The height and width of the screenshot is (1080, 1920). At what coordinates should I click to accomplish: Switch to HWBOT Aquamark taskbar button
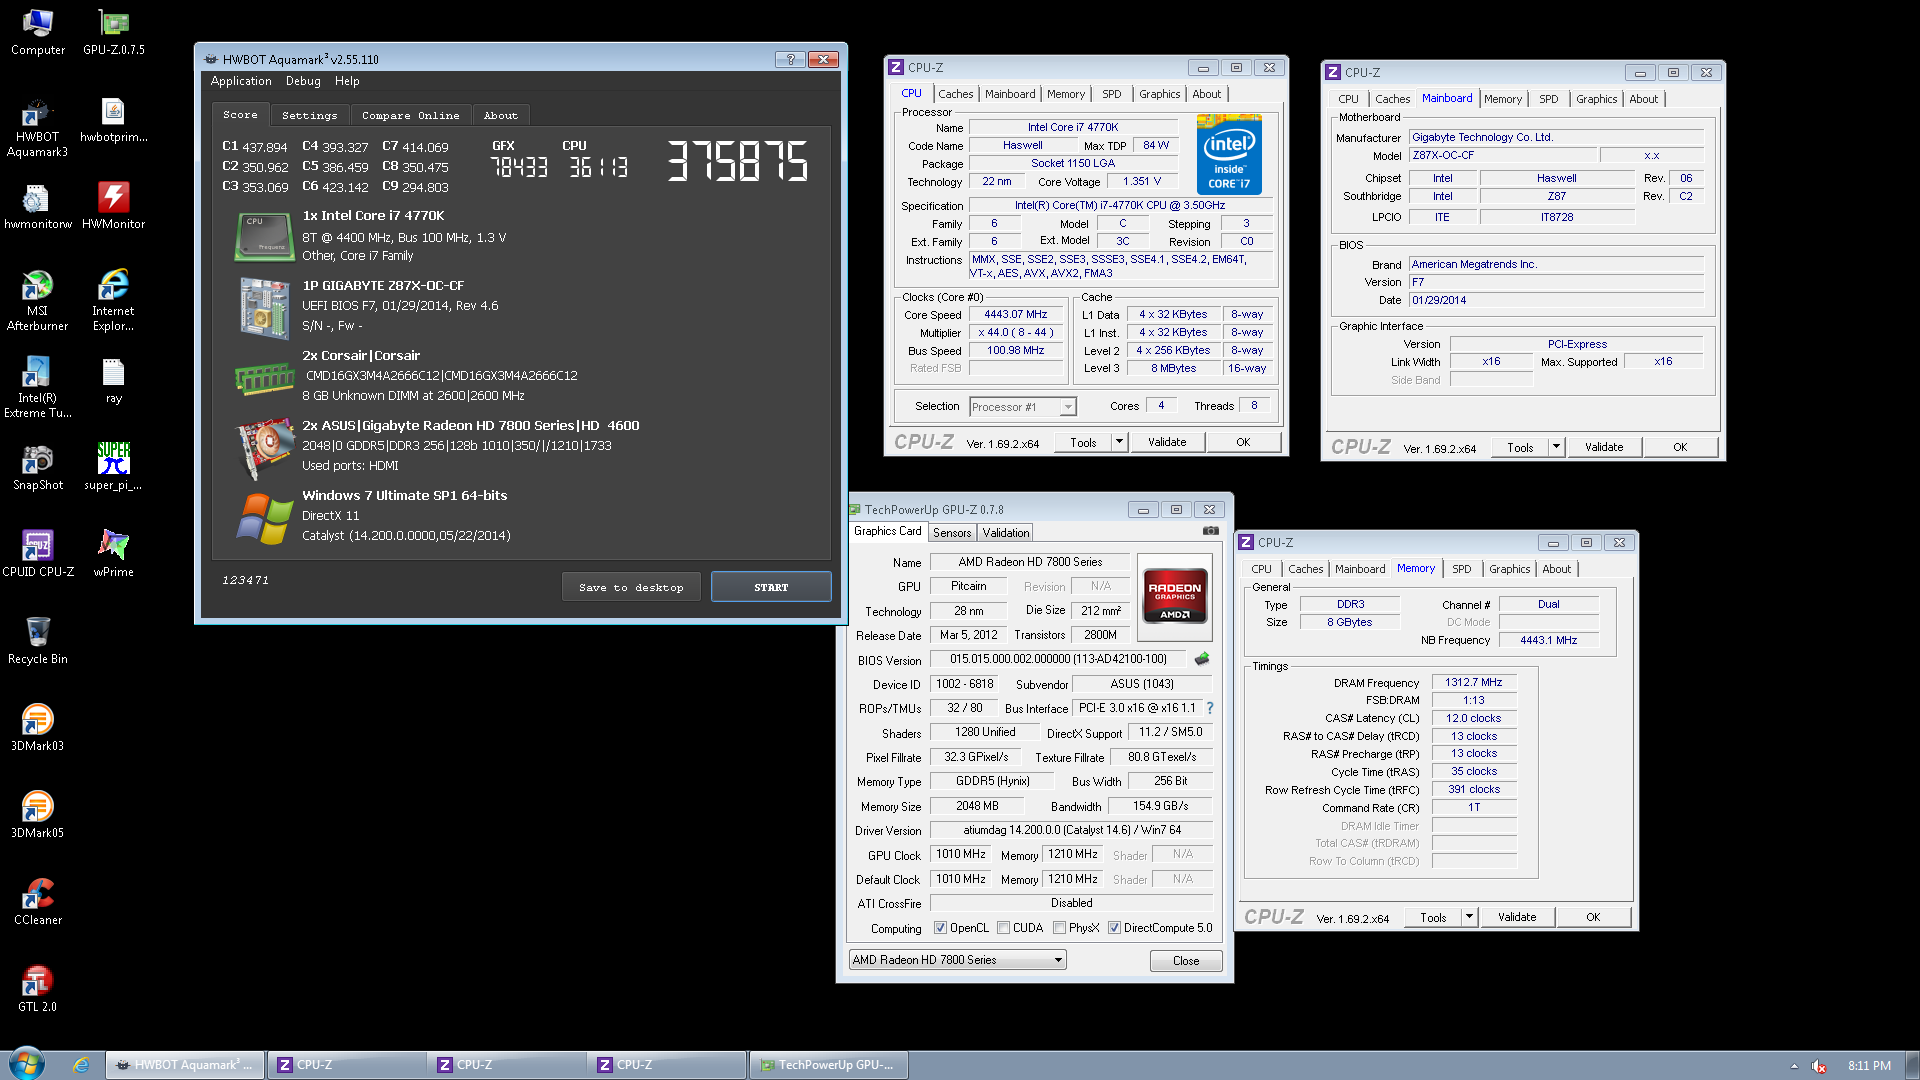(x=186, y=1065)
